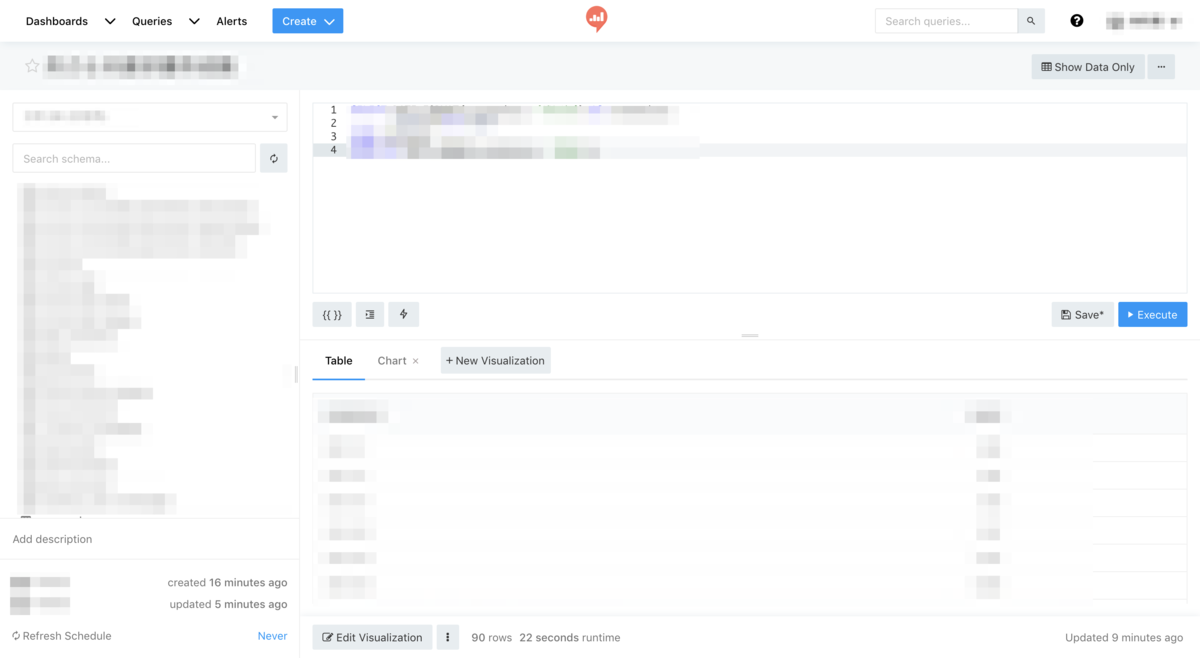Click 'updated 5 minutes ago' text

(x=228, y=604)
